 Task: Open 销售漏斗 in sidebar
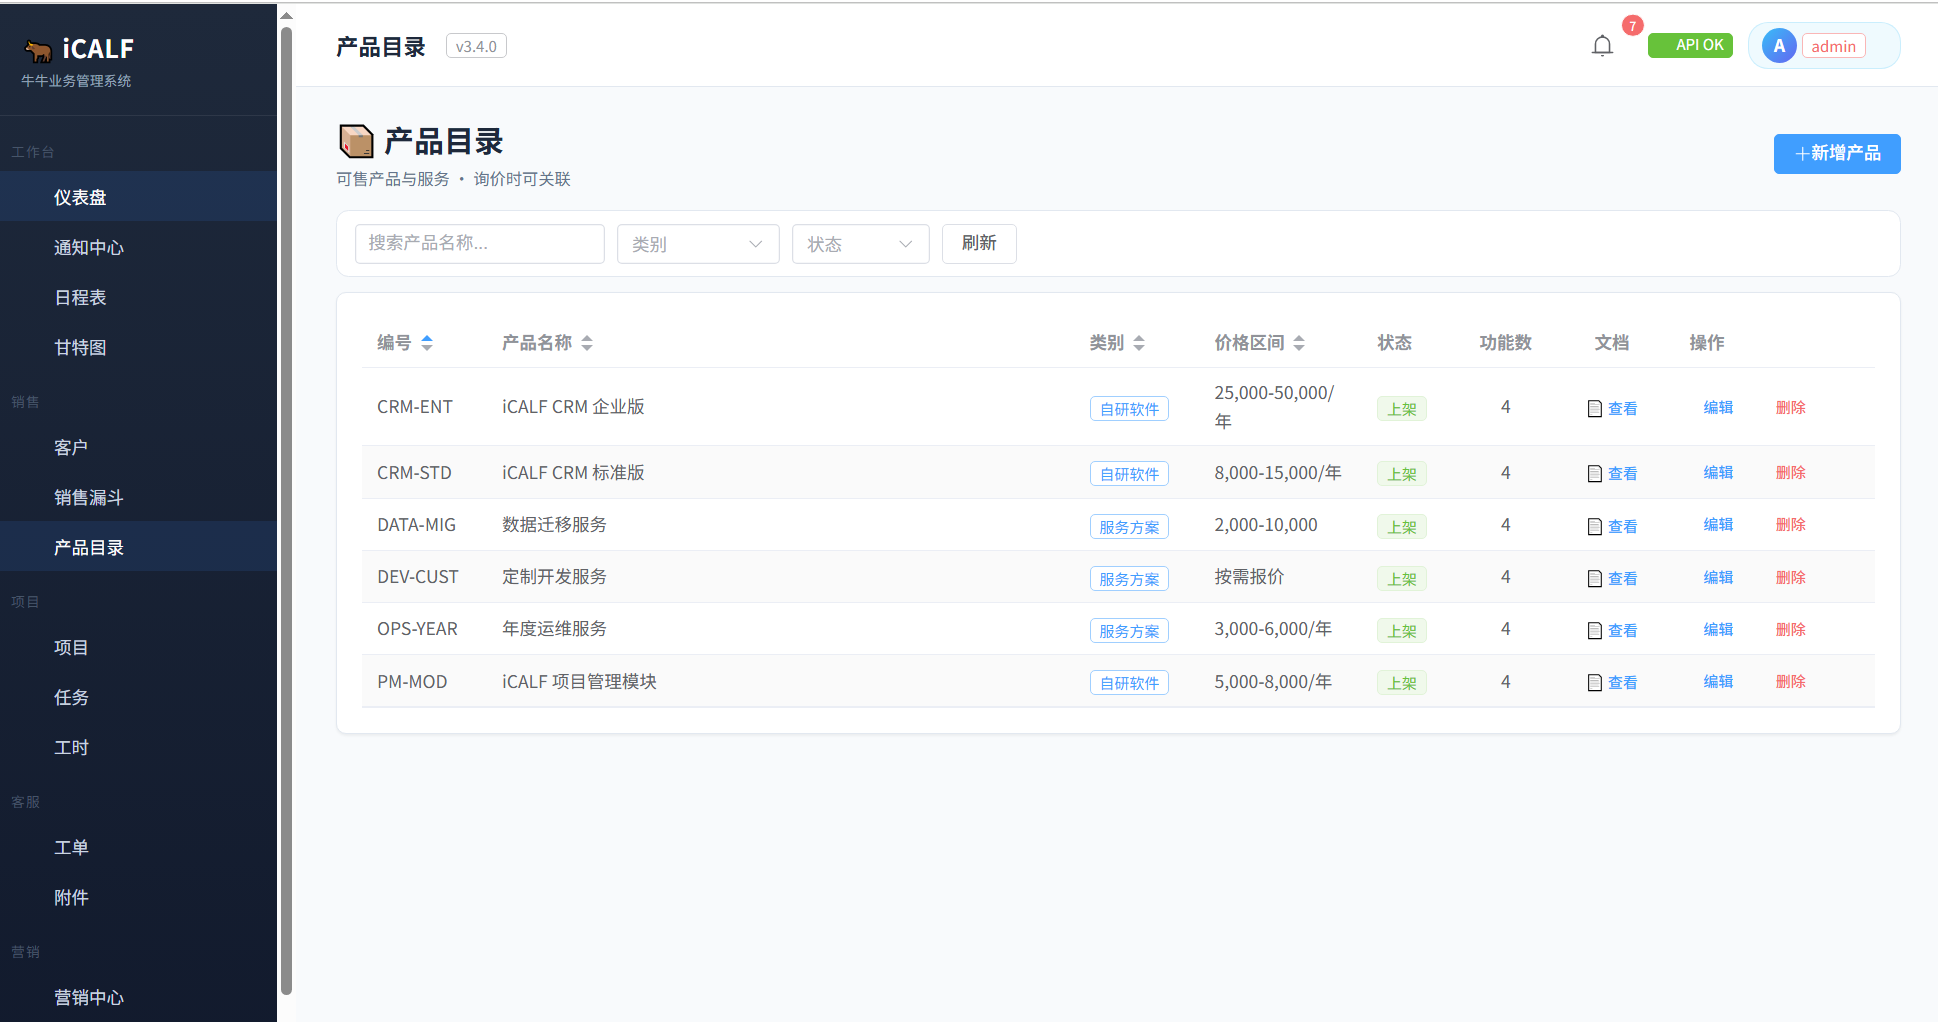(x=138, y=497)
